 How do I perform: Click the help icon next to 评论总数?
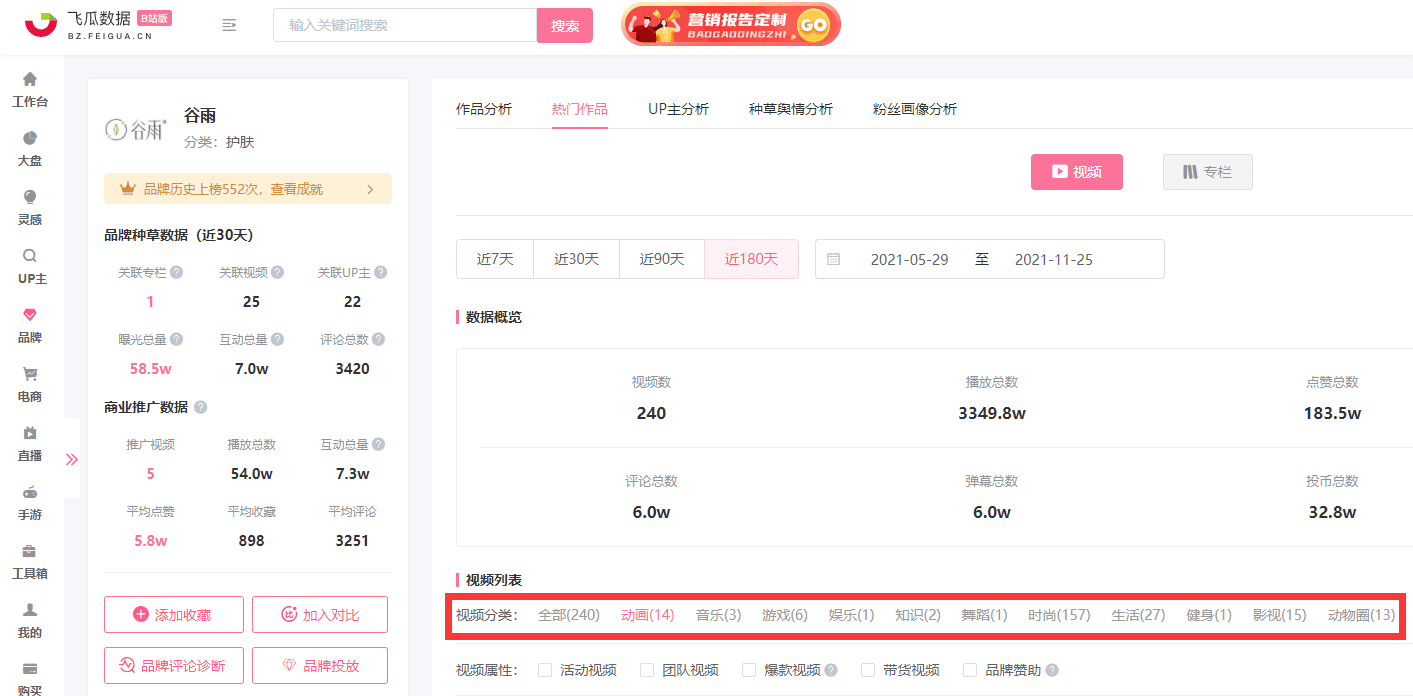tap(378, 340)
